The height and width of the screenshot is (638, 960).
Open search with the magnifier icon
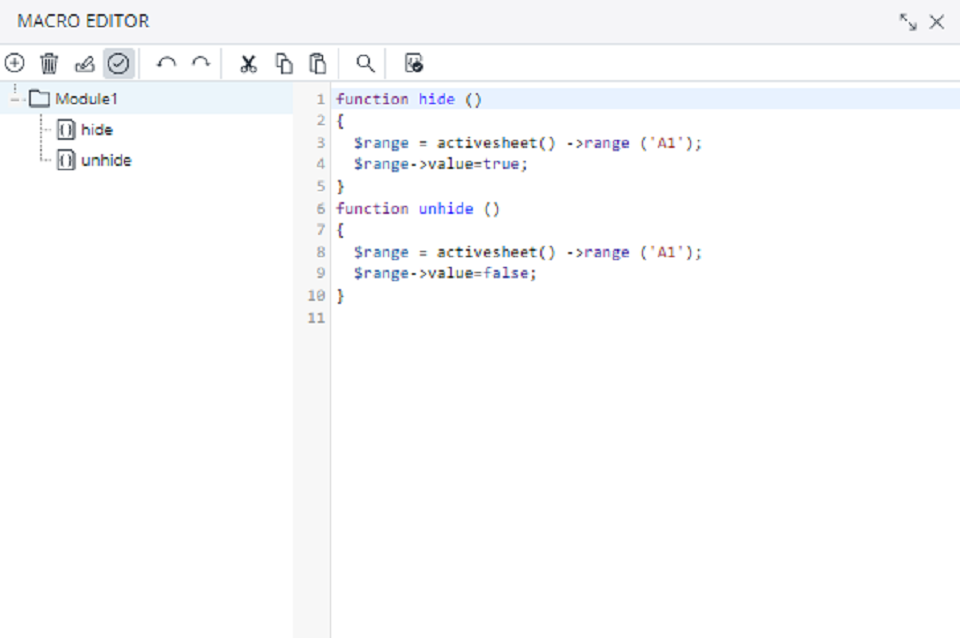click(x=366, y=63)
